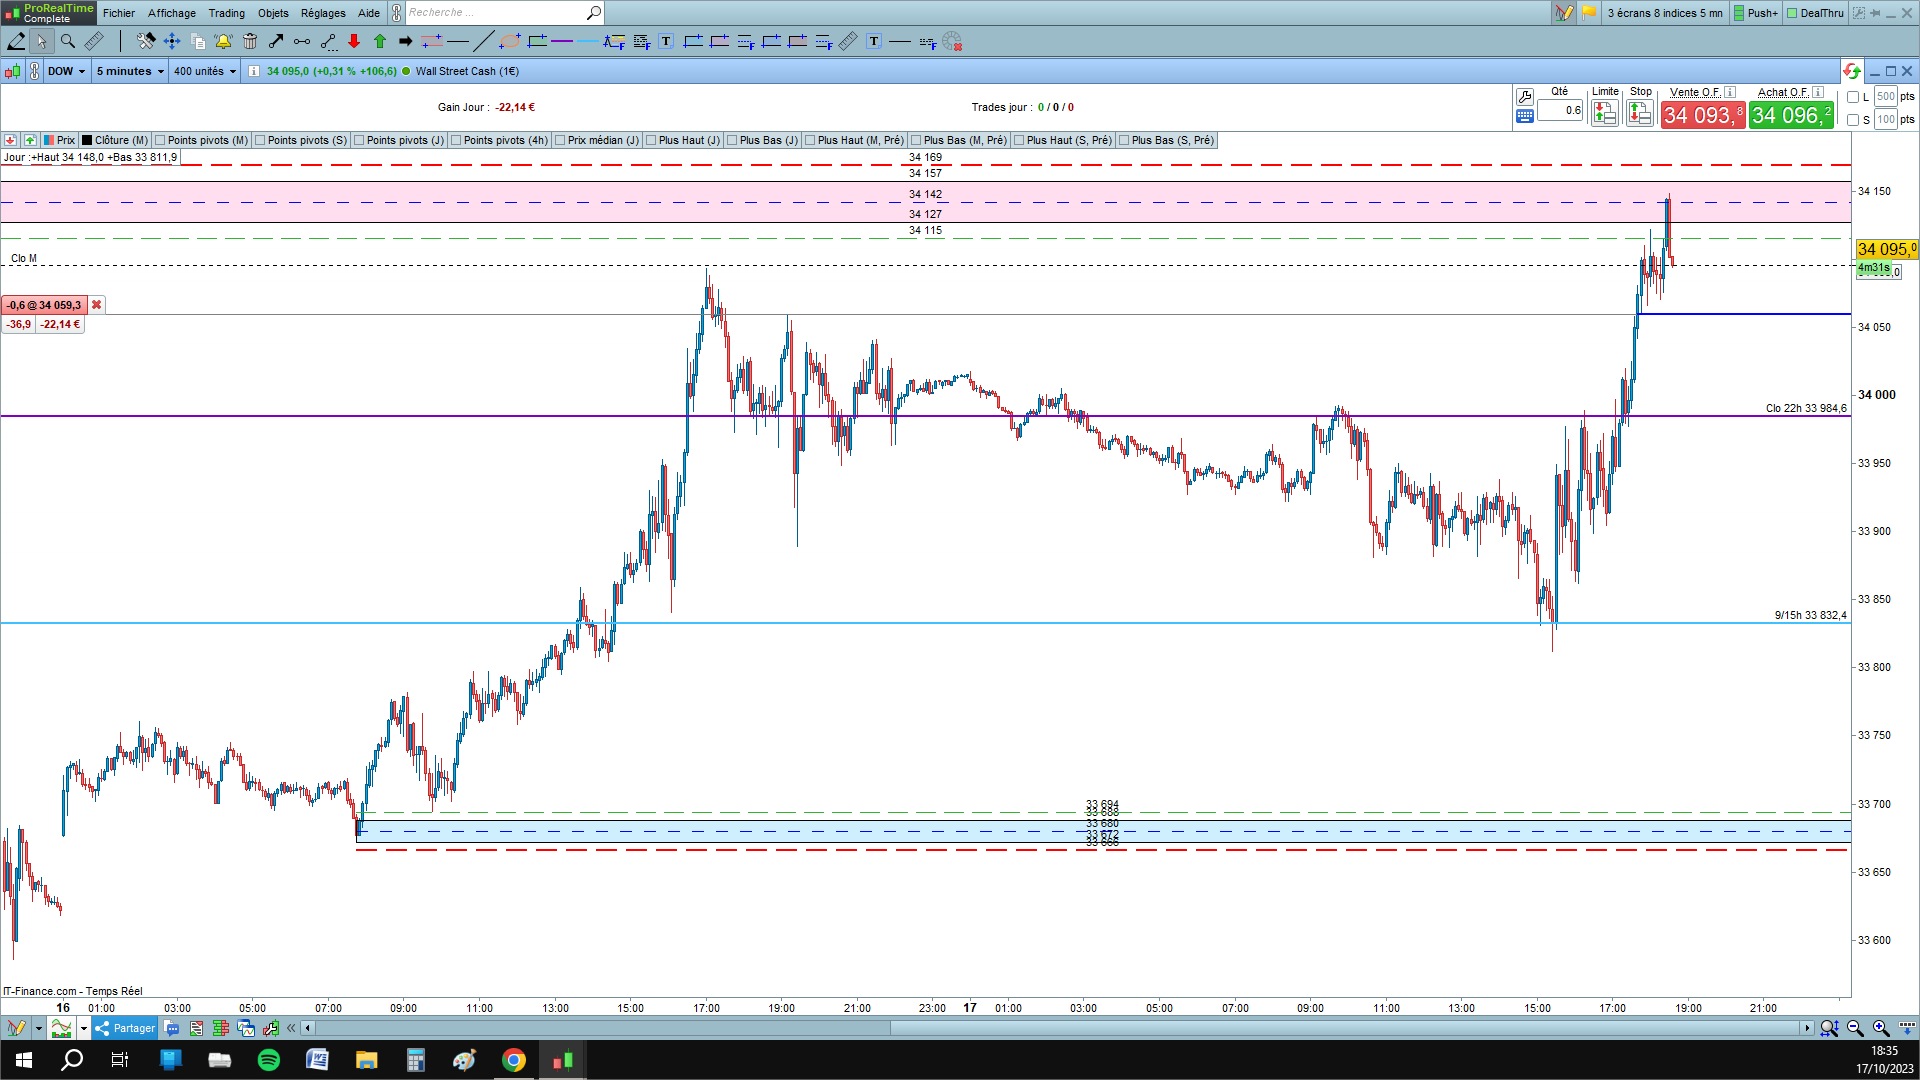The height and width of the screenshot is (1080, 1920).
Task: Click the Partager share button
Action: pyautogui.click(x=126, y=1028)
